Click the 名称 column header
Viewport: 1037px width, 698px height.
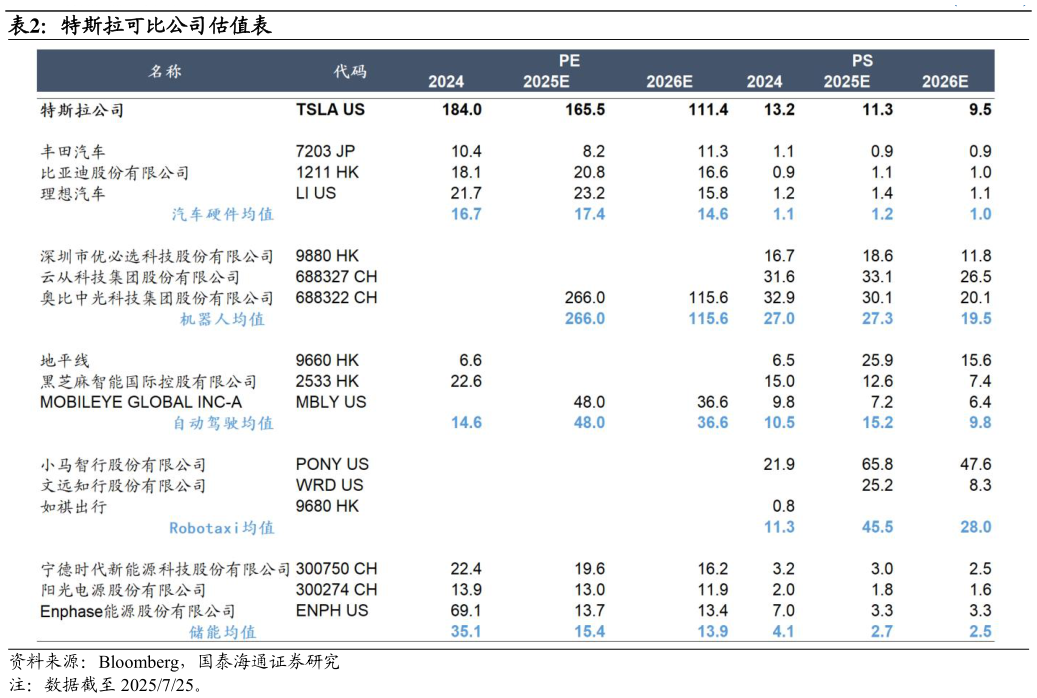click(x=166, y=71)
